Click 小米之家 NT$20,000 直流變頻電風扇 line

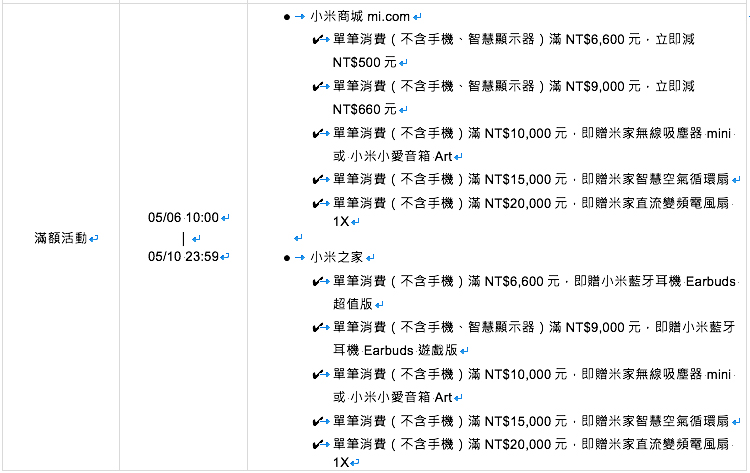point(531,444)
